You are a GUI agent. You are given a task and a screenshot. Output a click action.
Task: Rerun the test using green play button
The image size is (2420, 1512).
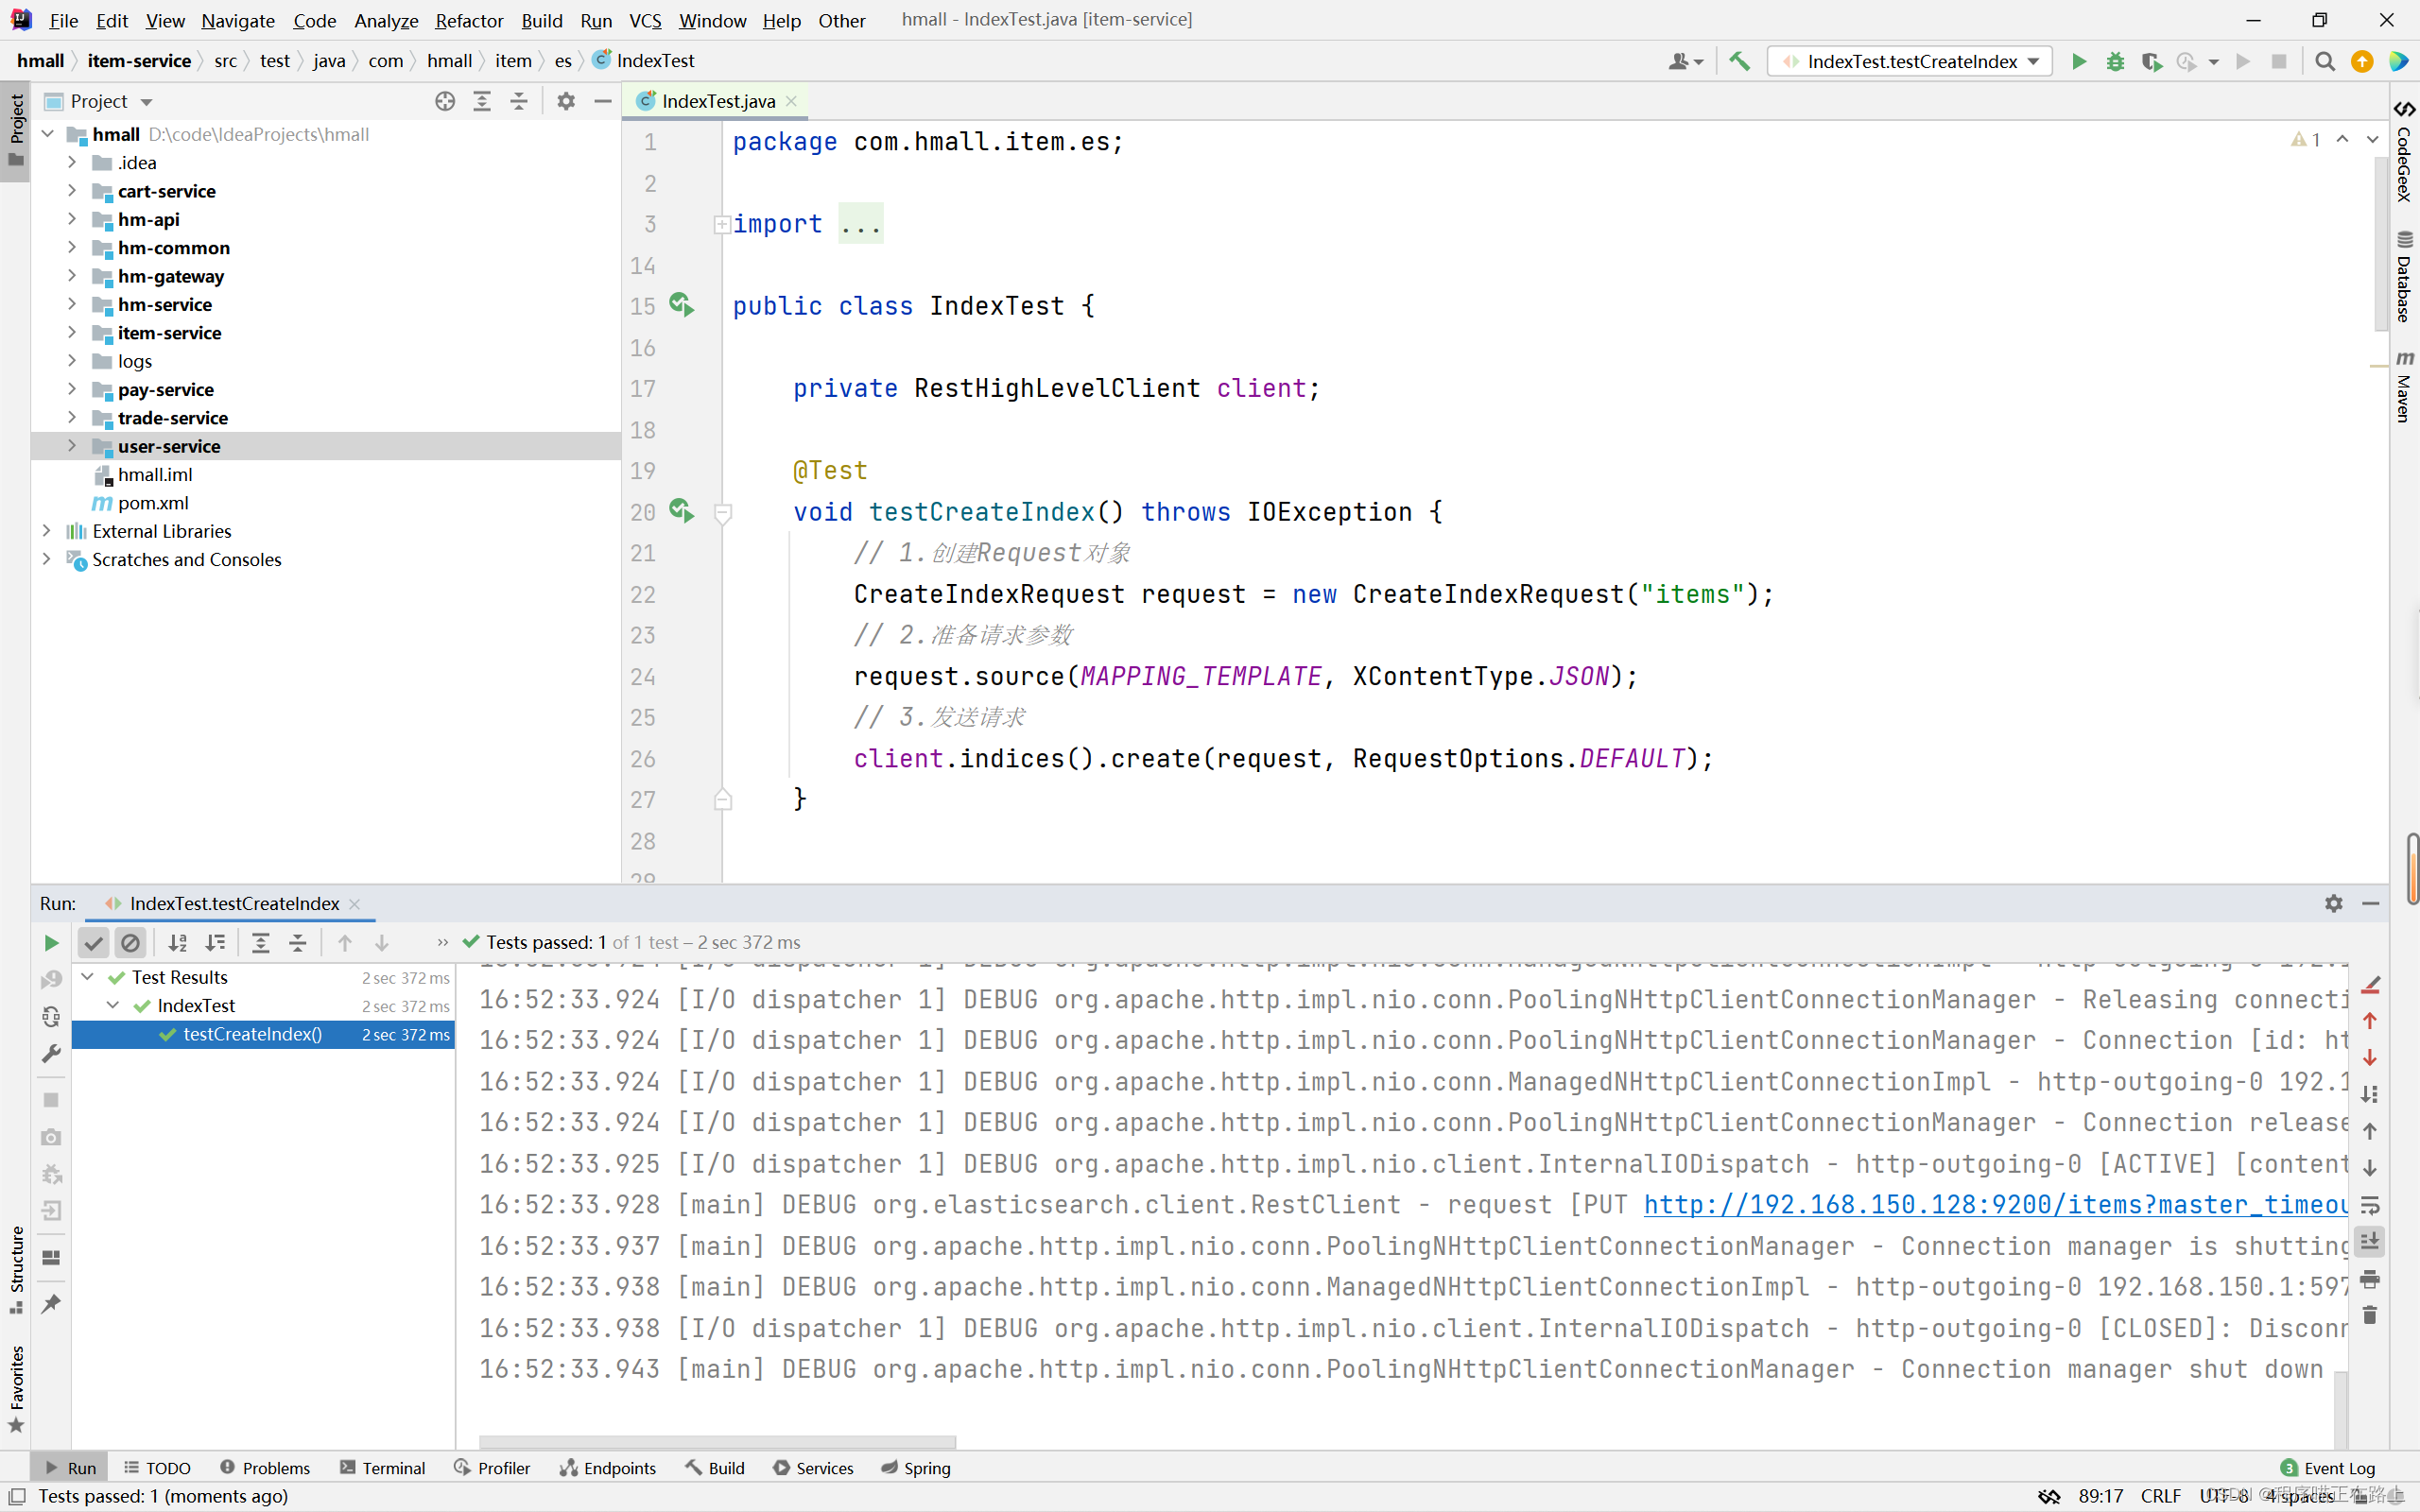pyautogui.click(x=51, y=942)
